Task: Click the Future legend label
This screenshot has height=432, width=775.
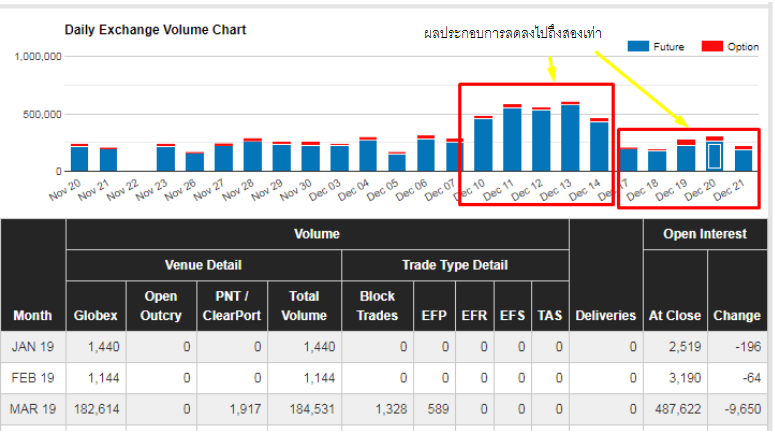Action: (669, 47)
